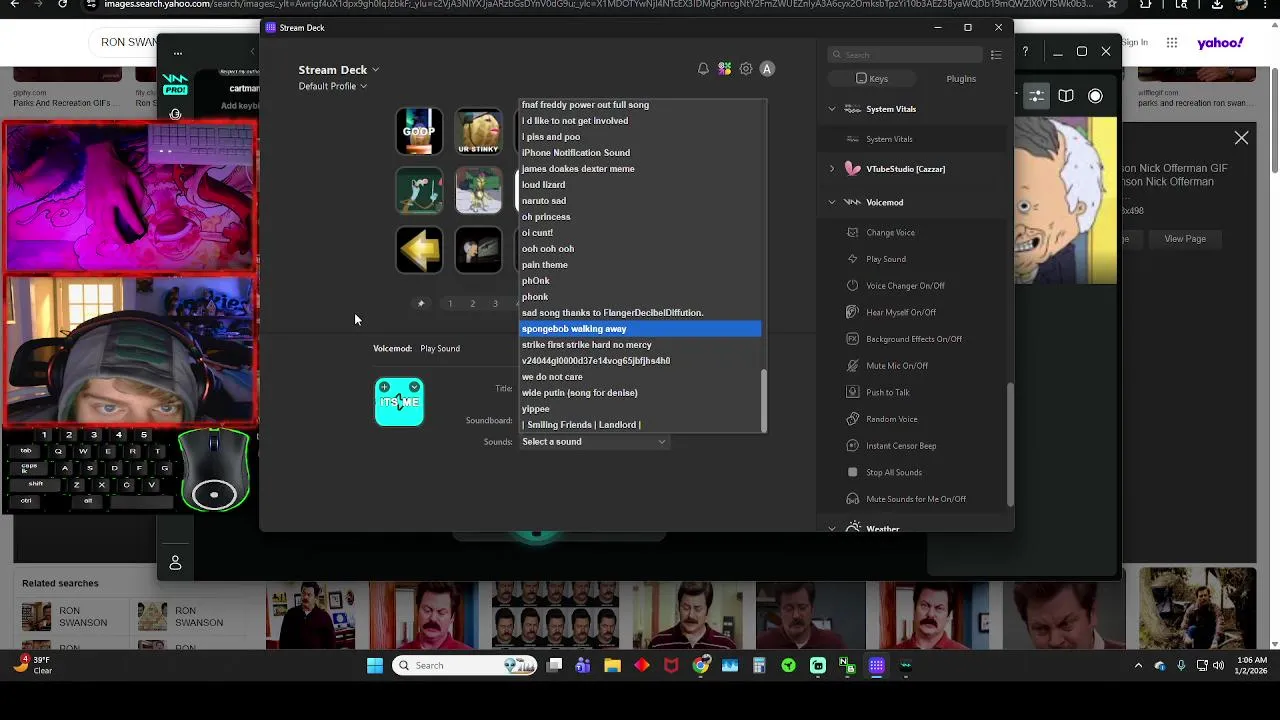Choose 'iPhone Notification Sound' from list
This screenshot has height=720, width=1280.
point(640,153)
